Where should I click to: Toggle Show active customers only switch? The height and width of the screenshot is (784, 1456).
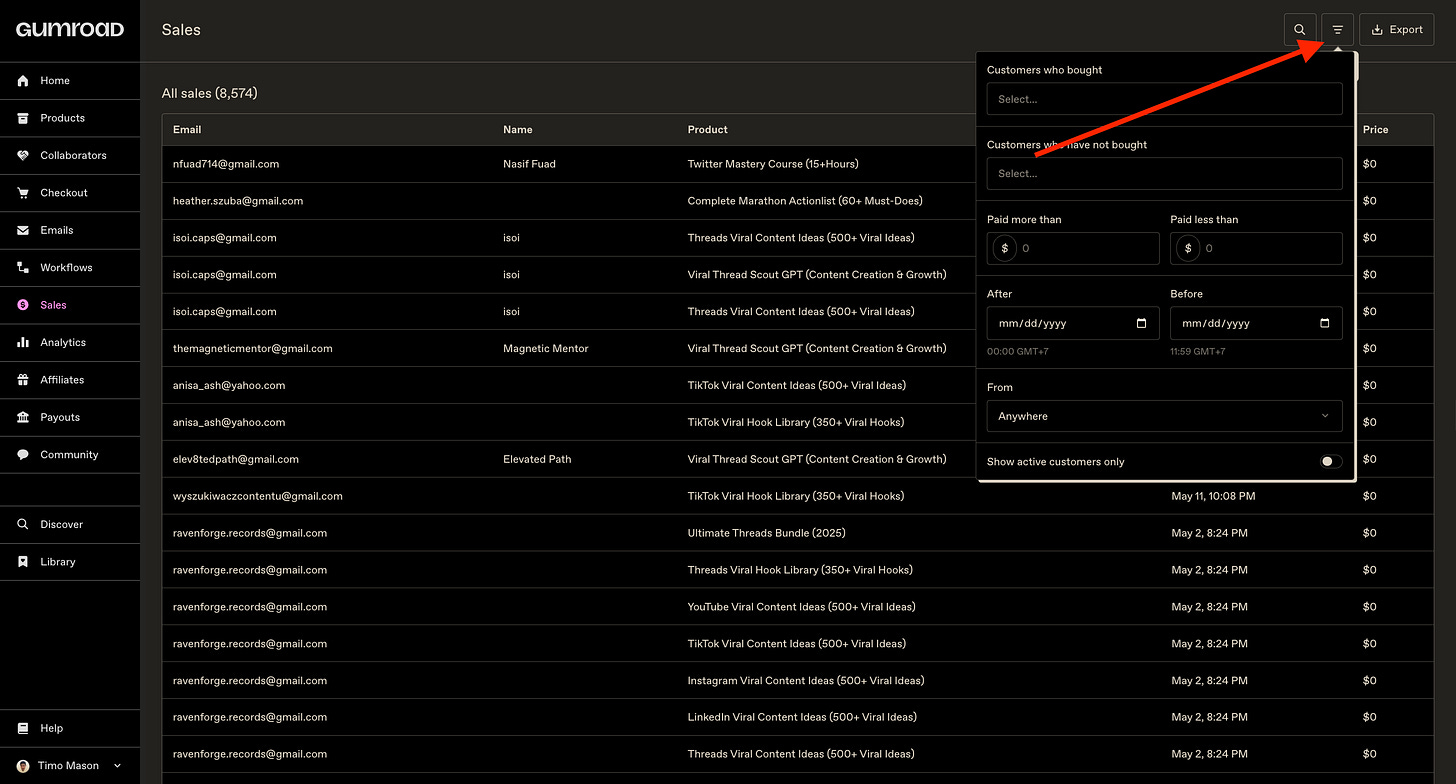coord(1331,462)
